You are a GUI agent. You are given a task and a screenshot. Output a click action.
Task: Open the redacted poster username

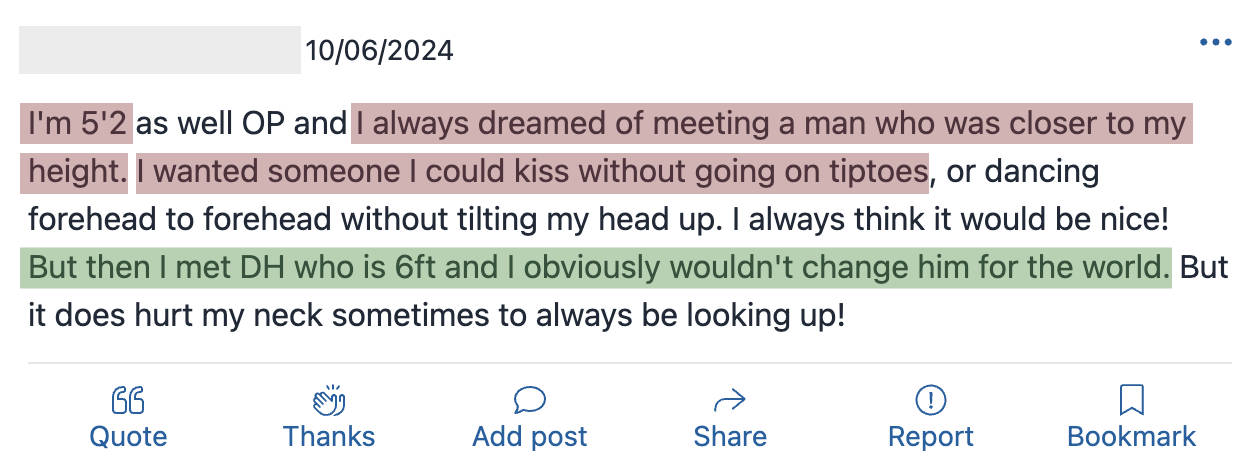(x=160, y=50)
